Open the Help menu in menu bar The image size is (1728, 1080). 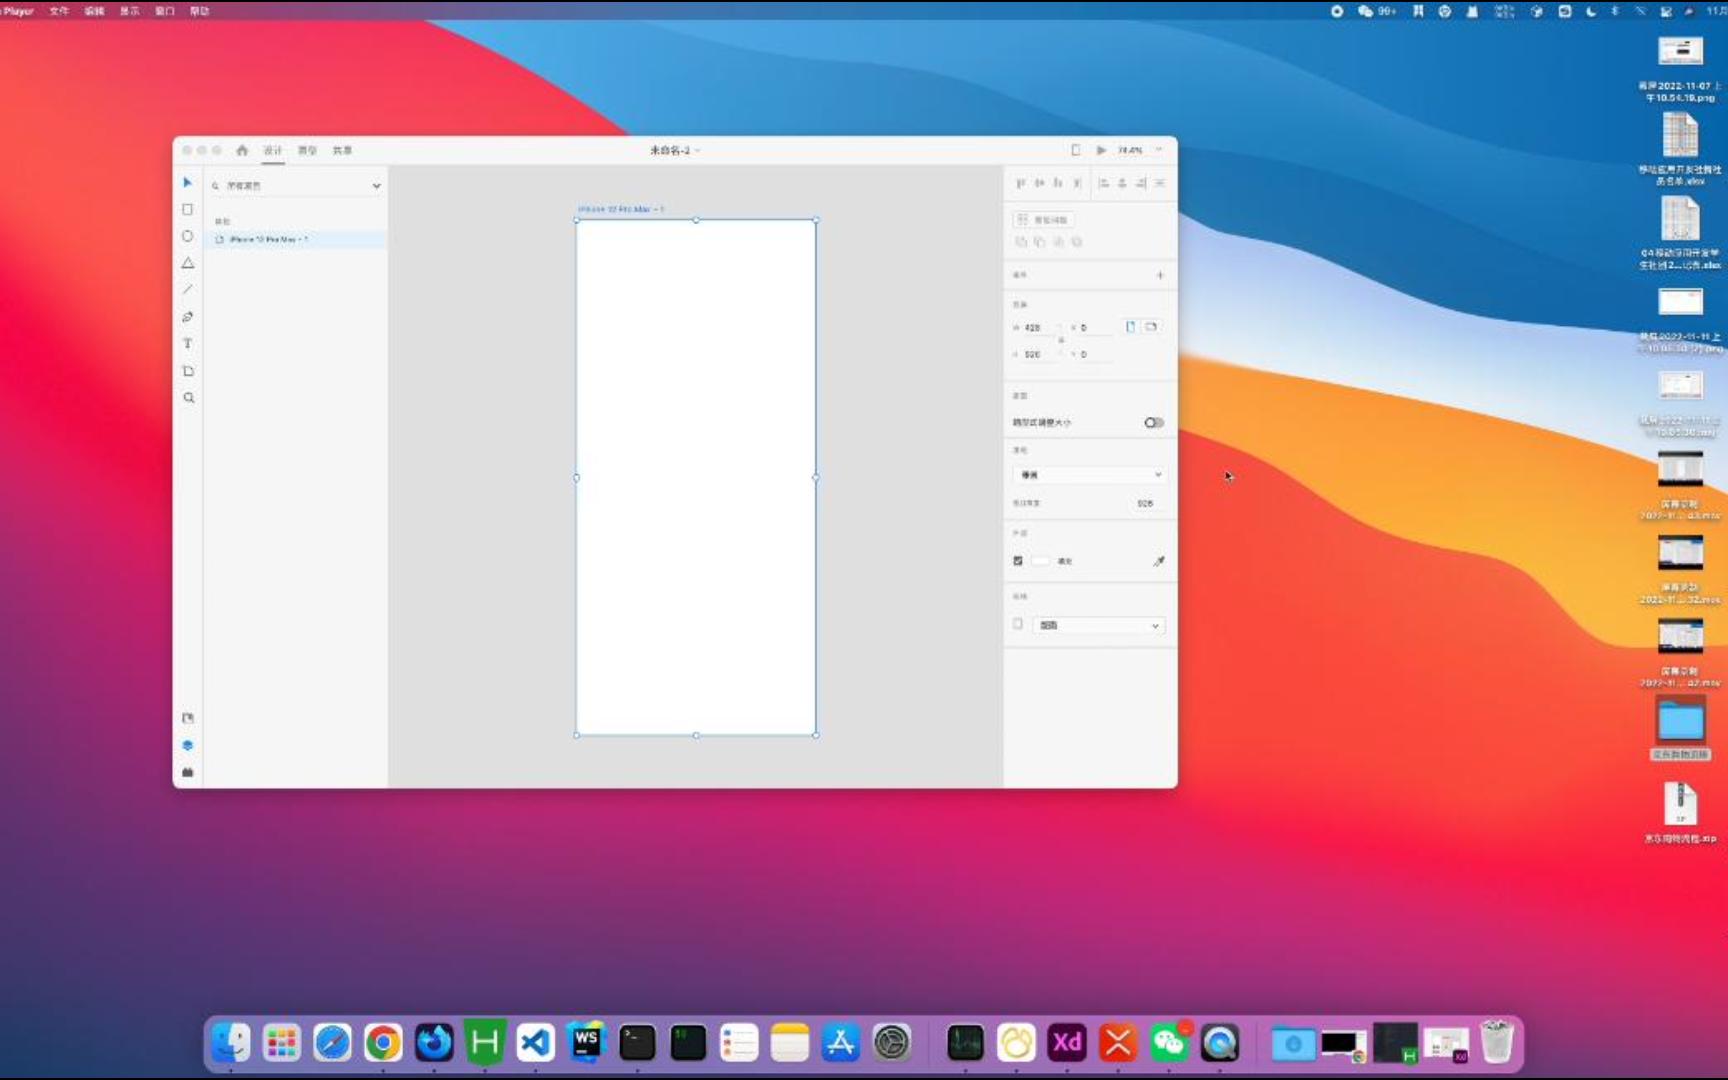200,11
